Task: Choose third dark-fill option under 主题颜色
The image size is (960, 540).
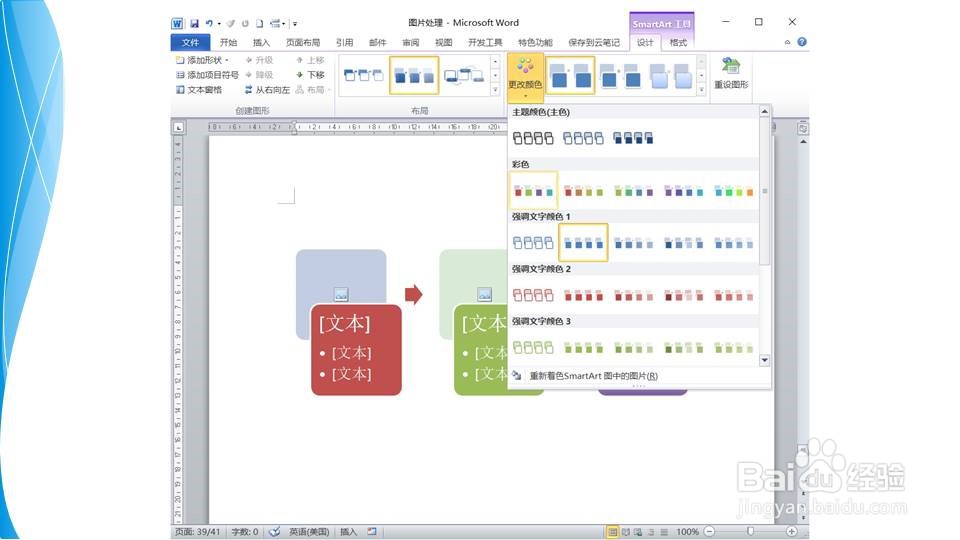Action: point(633,138)
